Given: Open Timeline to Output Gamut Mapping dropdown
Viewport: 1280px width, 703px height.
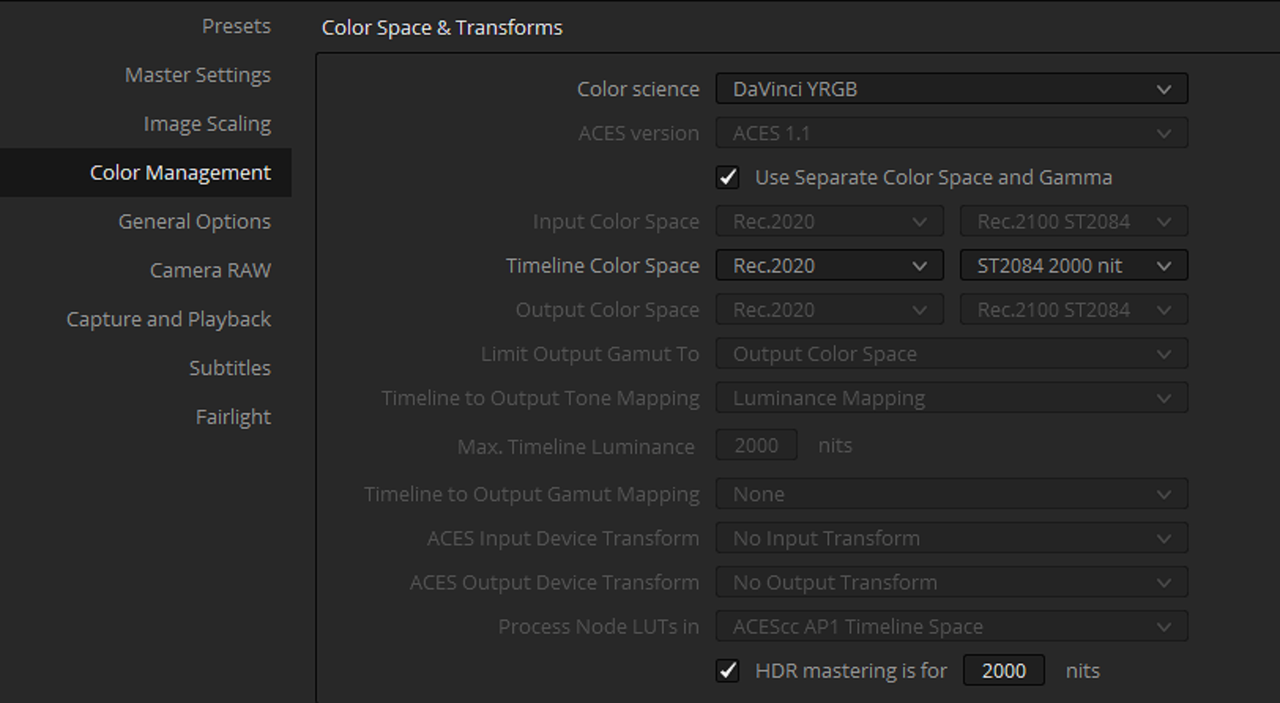Looking at the screenshot, I should click(x=952, y=494).
